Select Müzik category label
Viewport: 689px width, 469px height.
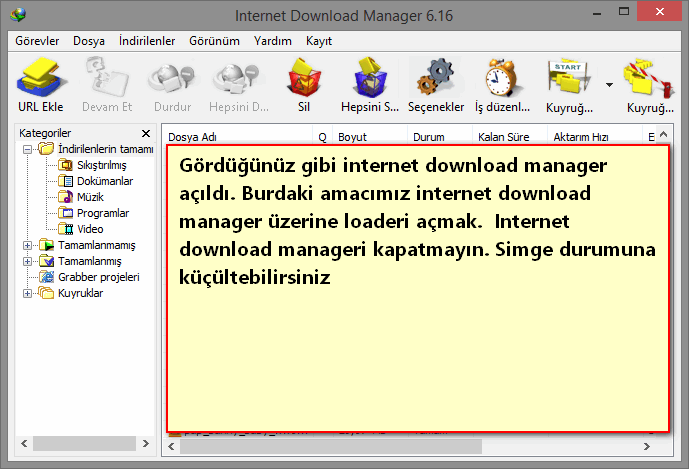(x=90, y=197)
